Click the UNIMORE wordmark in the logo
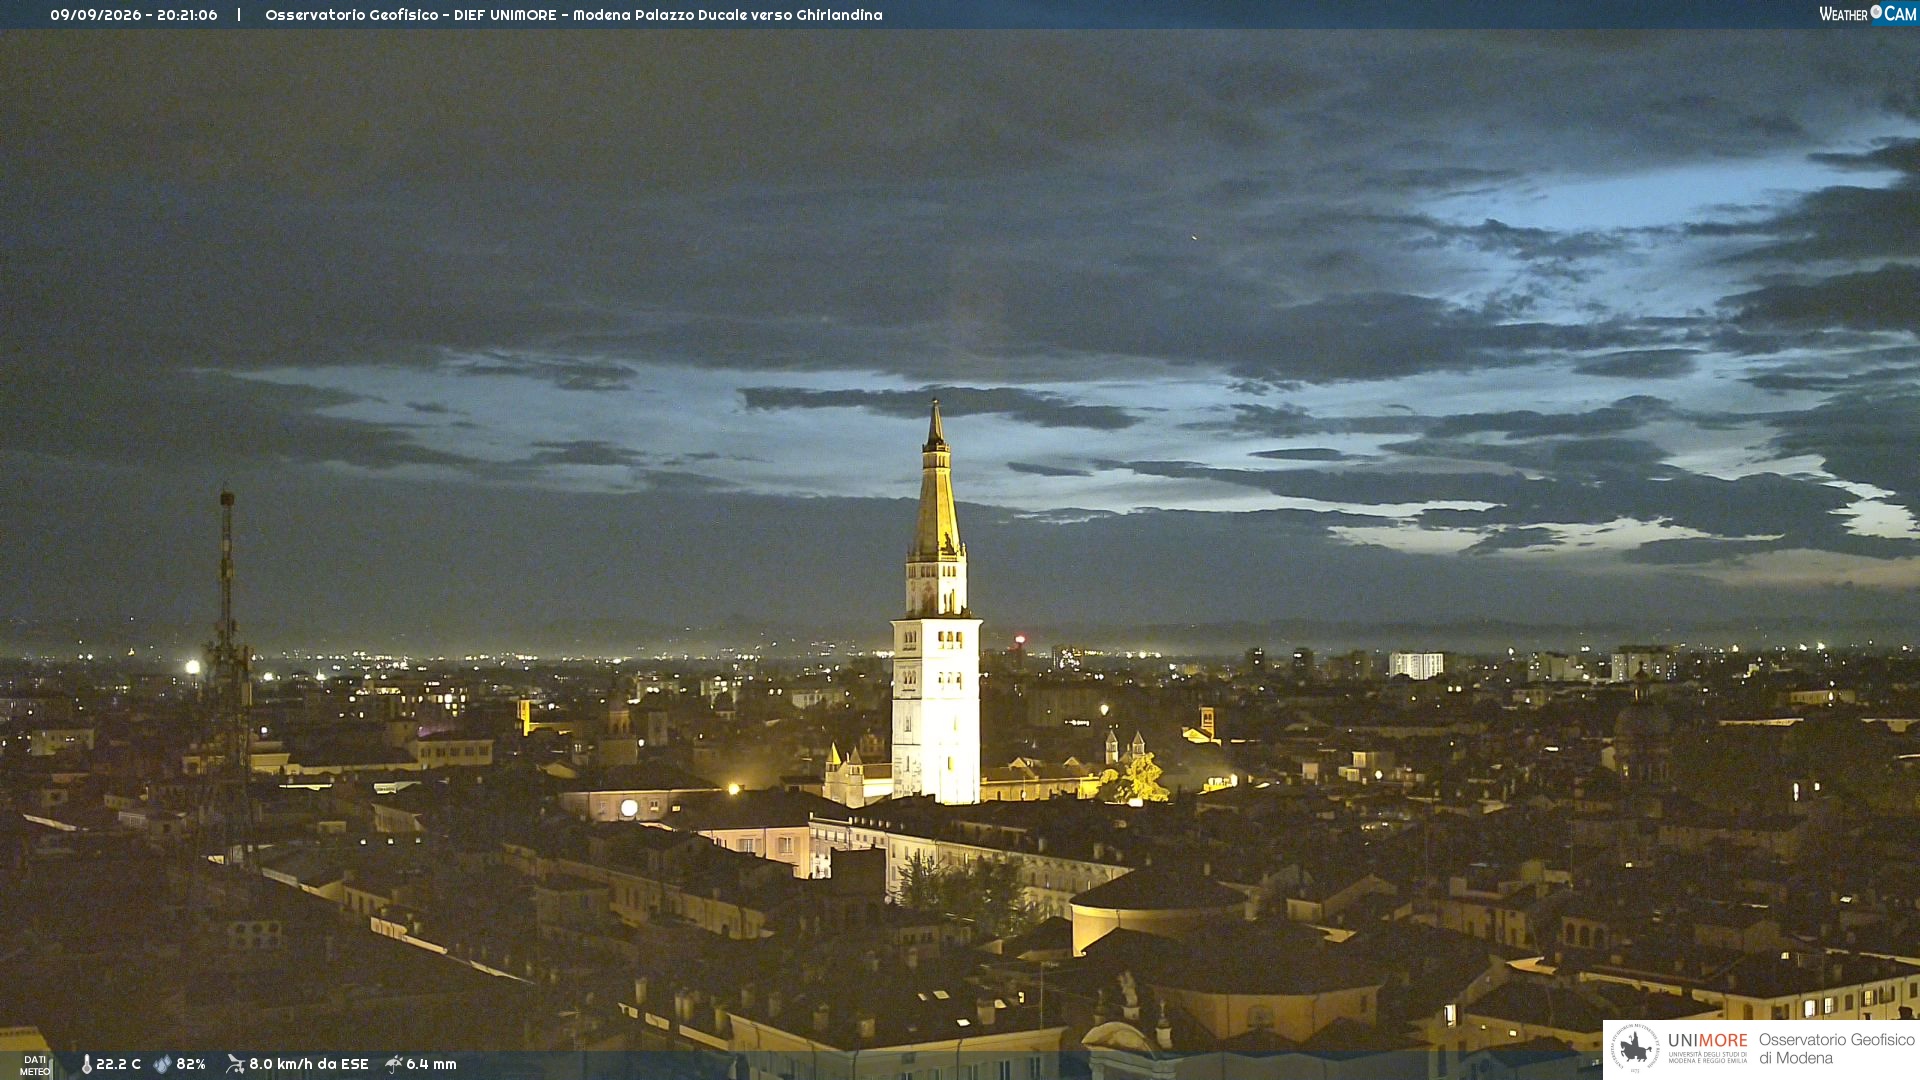Viewport: 1920px width, 1080px height. pos(1708,1040)
